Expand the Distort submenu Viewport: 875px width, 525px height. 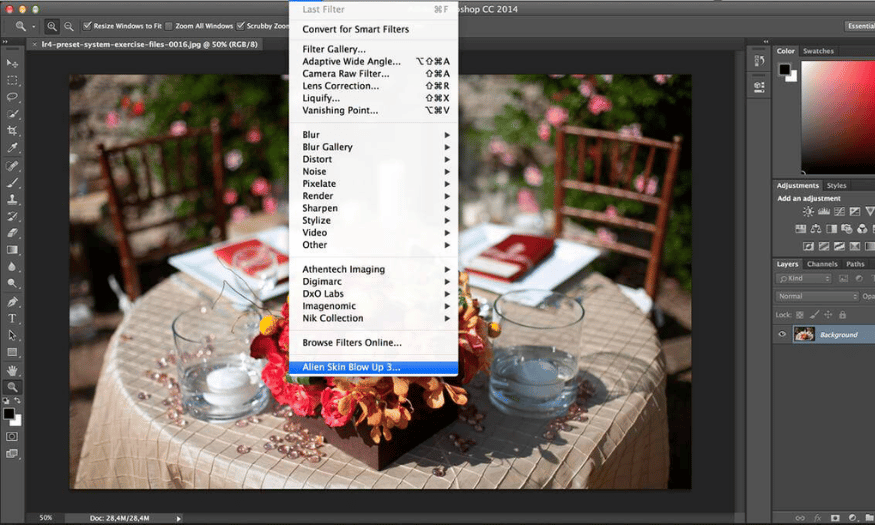374,159
